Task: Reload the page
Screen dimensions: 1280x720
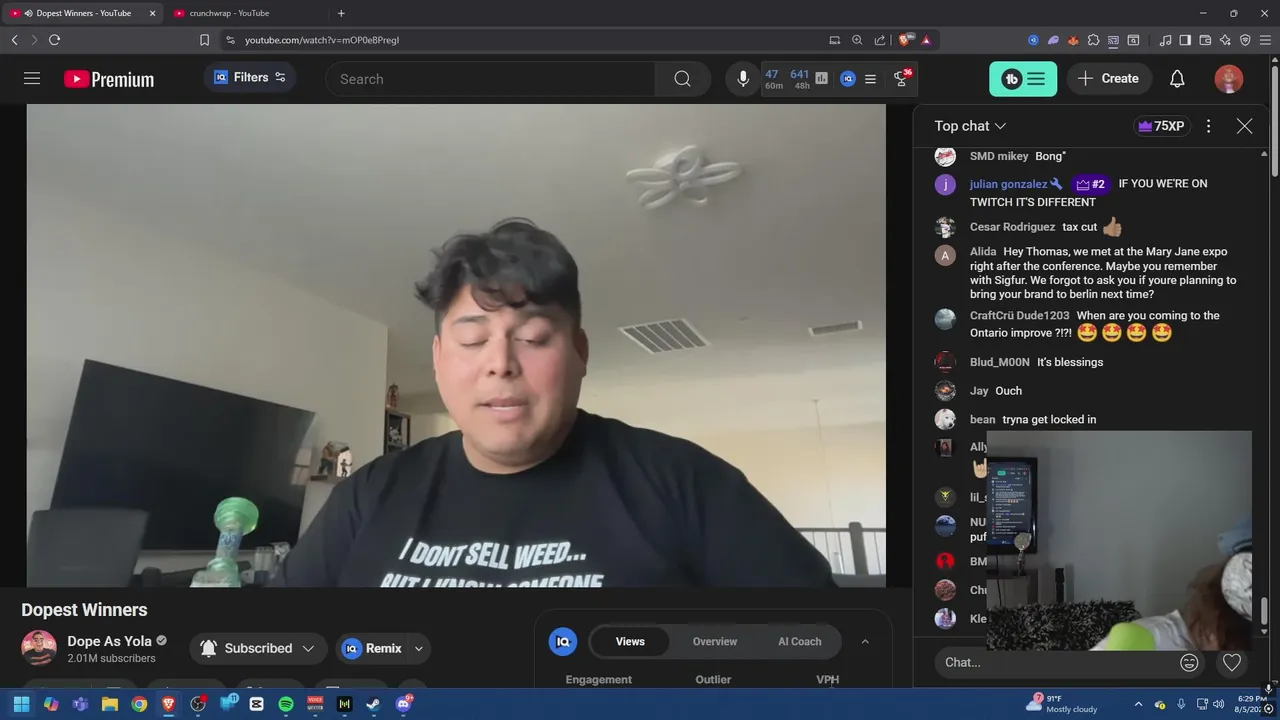Action: click(x=54, y=40)
